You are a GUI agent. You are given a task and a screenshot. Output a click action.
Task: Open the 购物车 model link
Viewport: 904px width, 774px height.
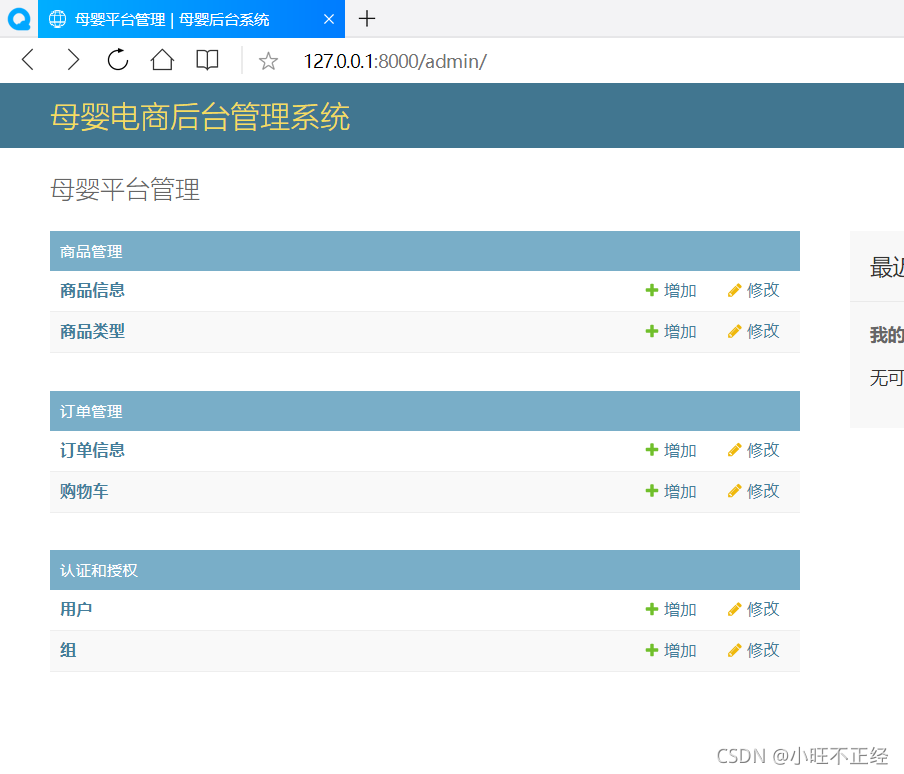coord(84,491)
